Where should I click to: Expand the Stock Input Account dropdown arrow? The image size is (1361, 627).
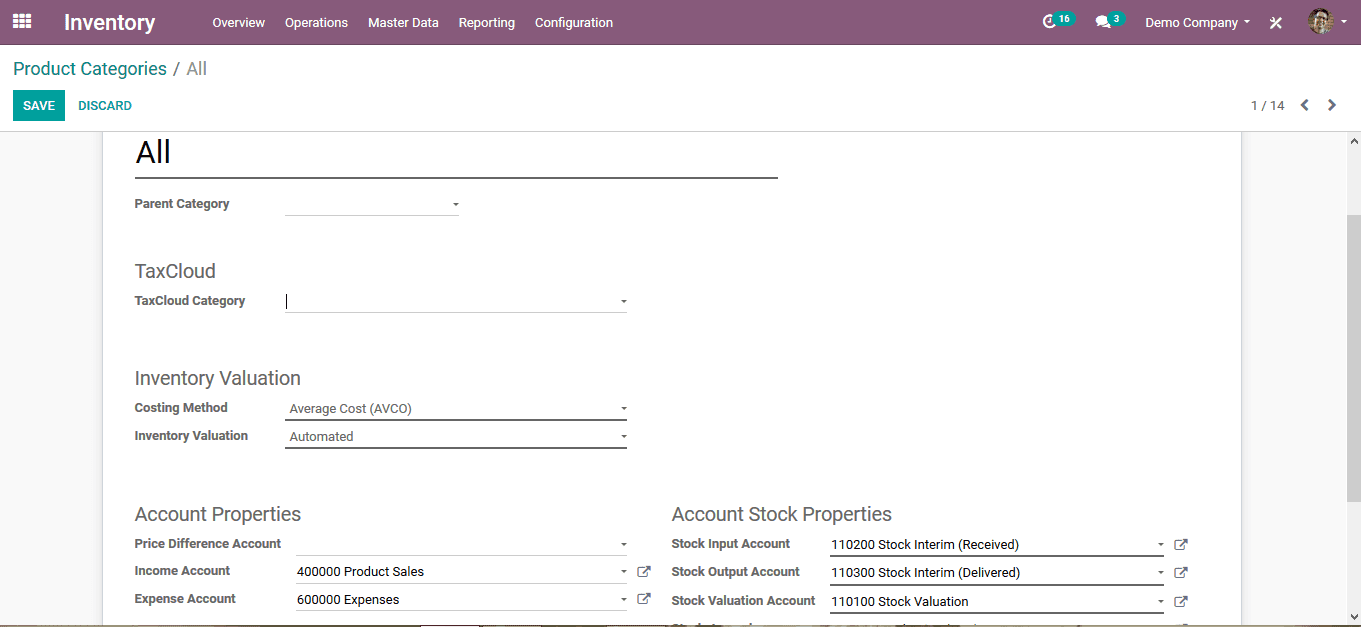pyautogui.click(x=1160, y=545)
